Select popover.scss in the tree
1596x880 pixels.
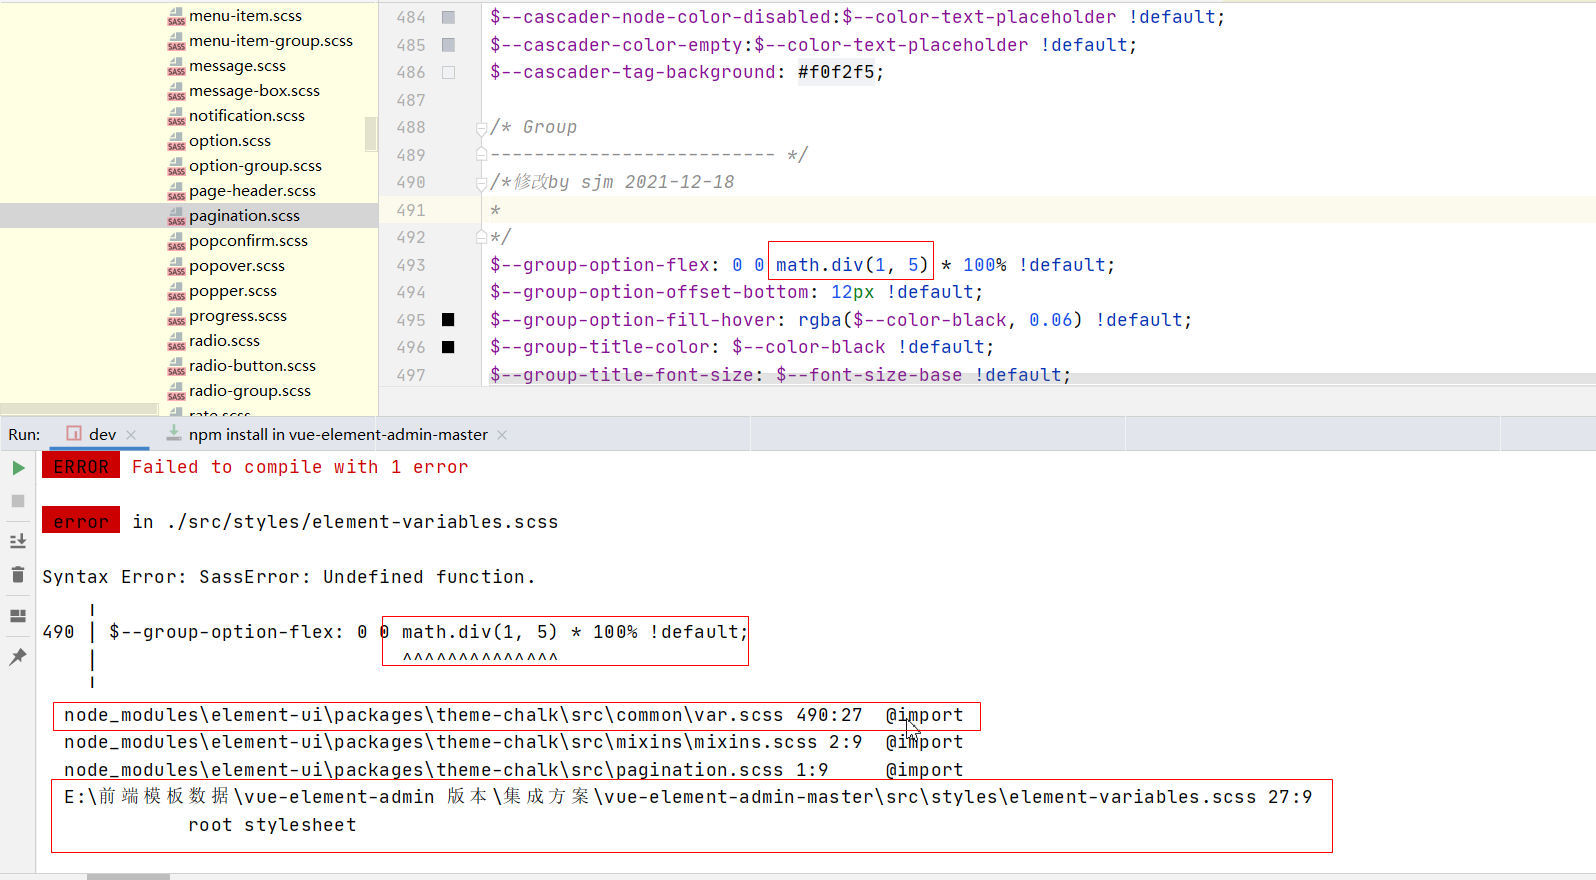(237, 266)
